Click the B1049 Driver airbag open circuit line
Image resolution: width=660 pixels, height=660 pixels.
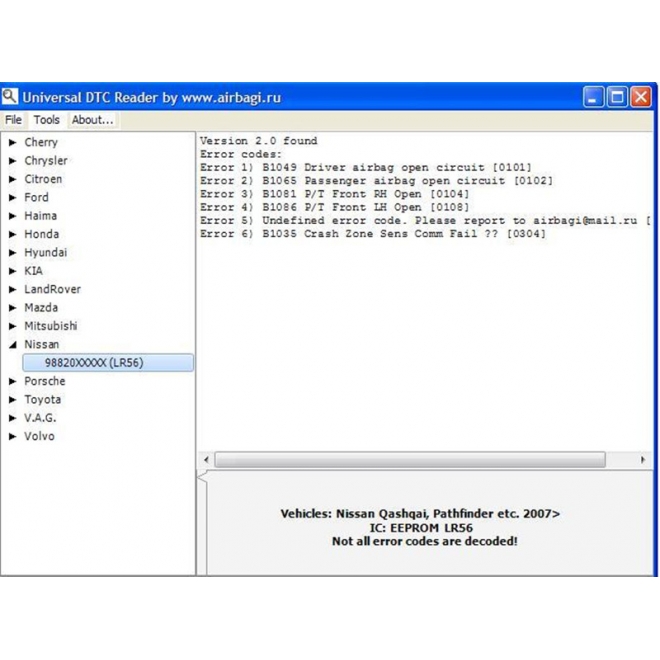pos(366,168)
